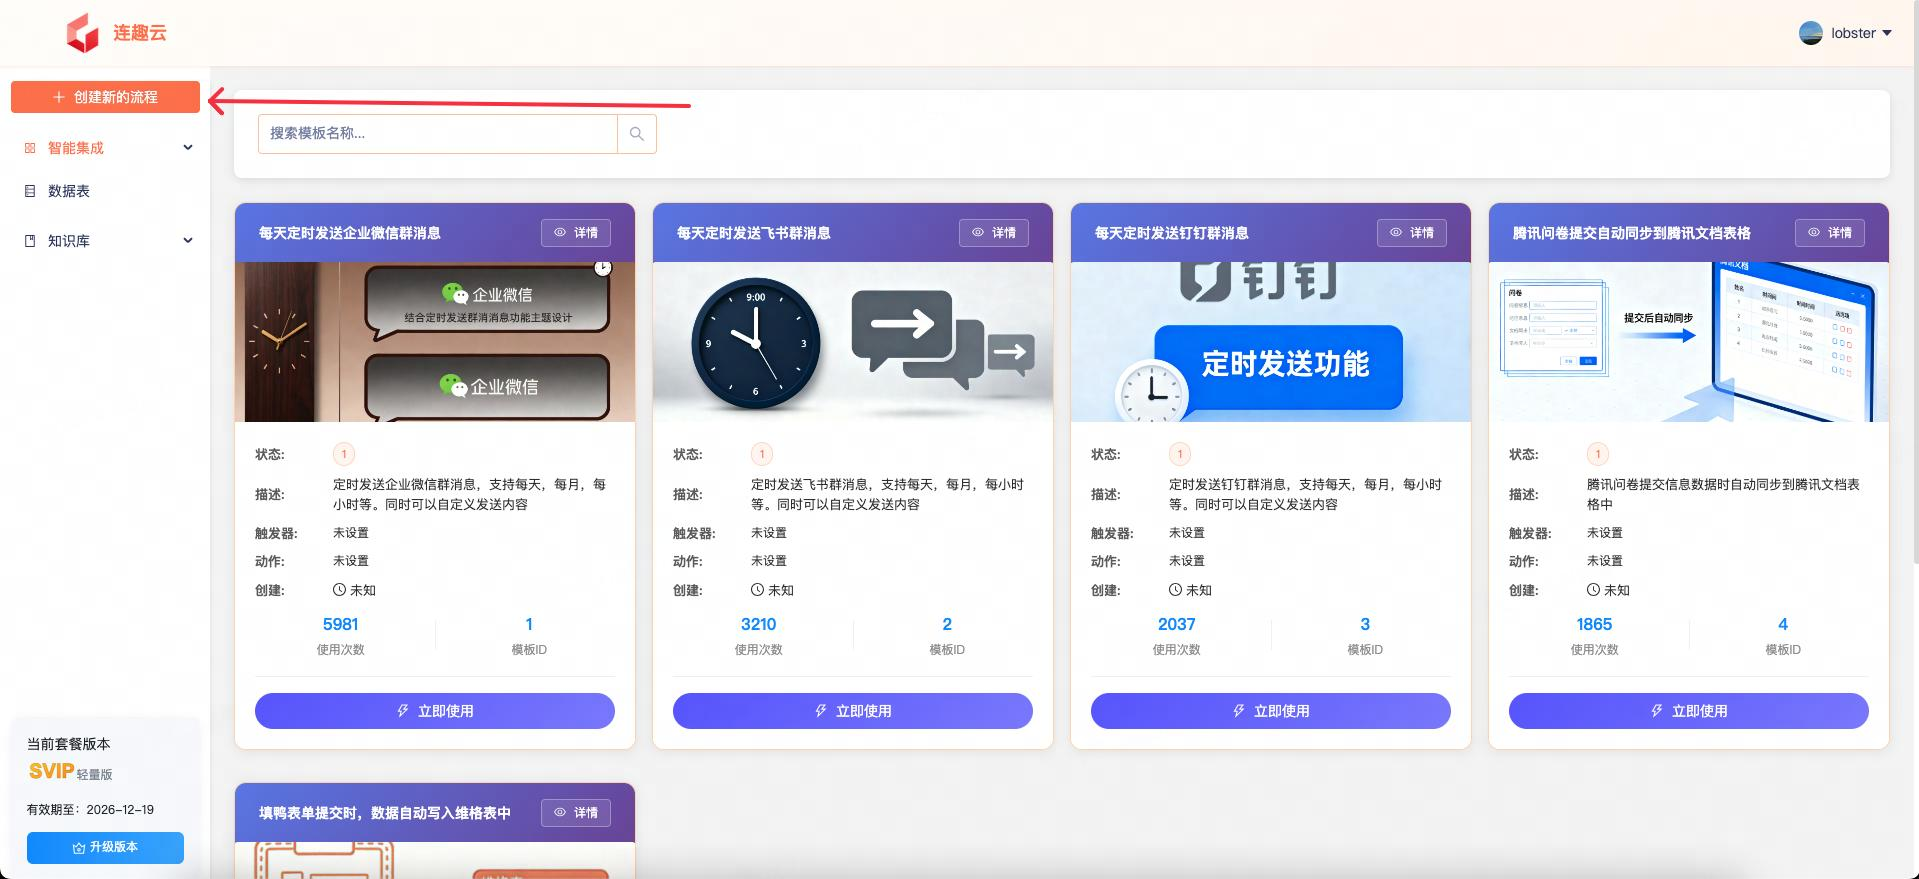
Task: Click template ID 4 on 腾讯问卷 card
Action: 1783,624
